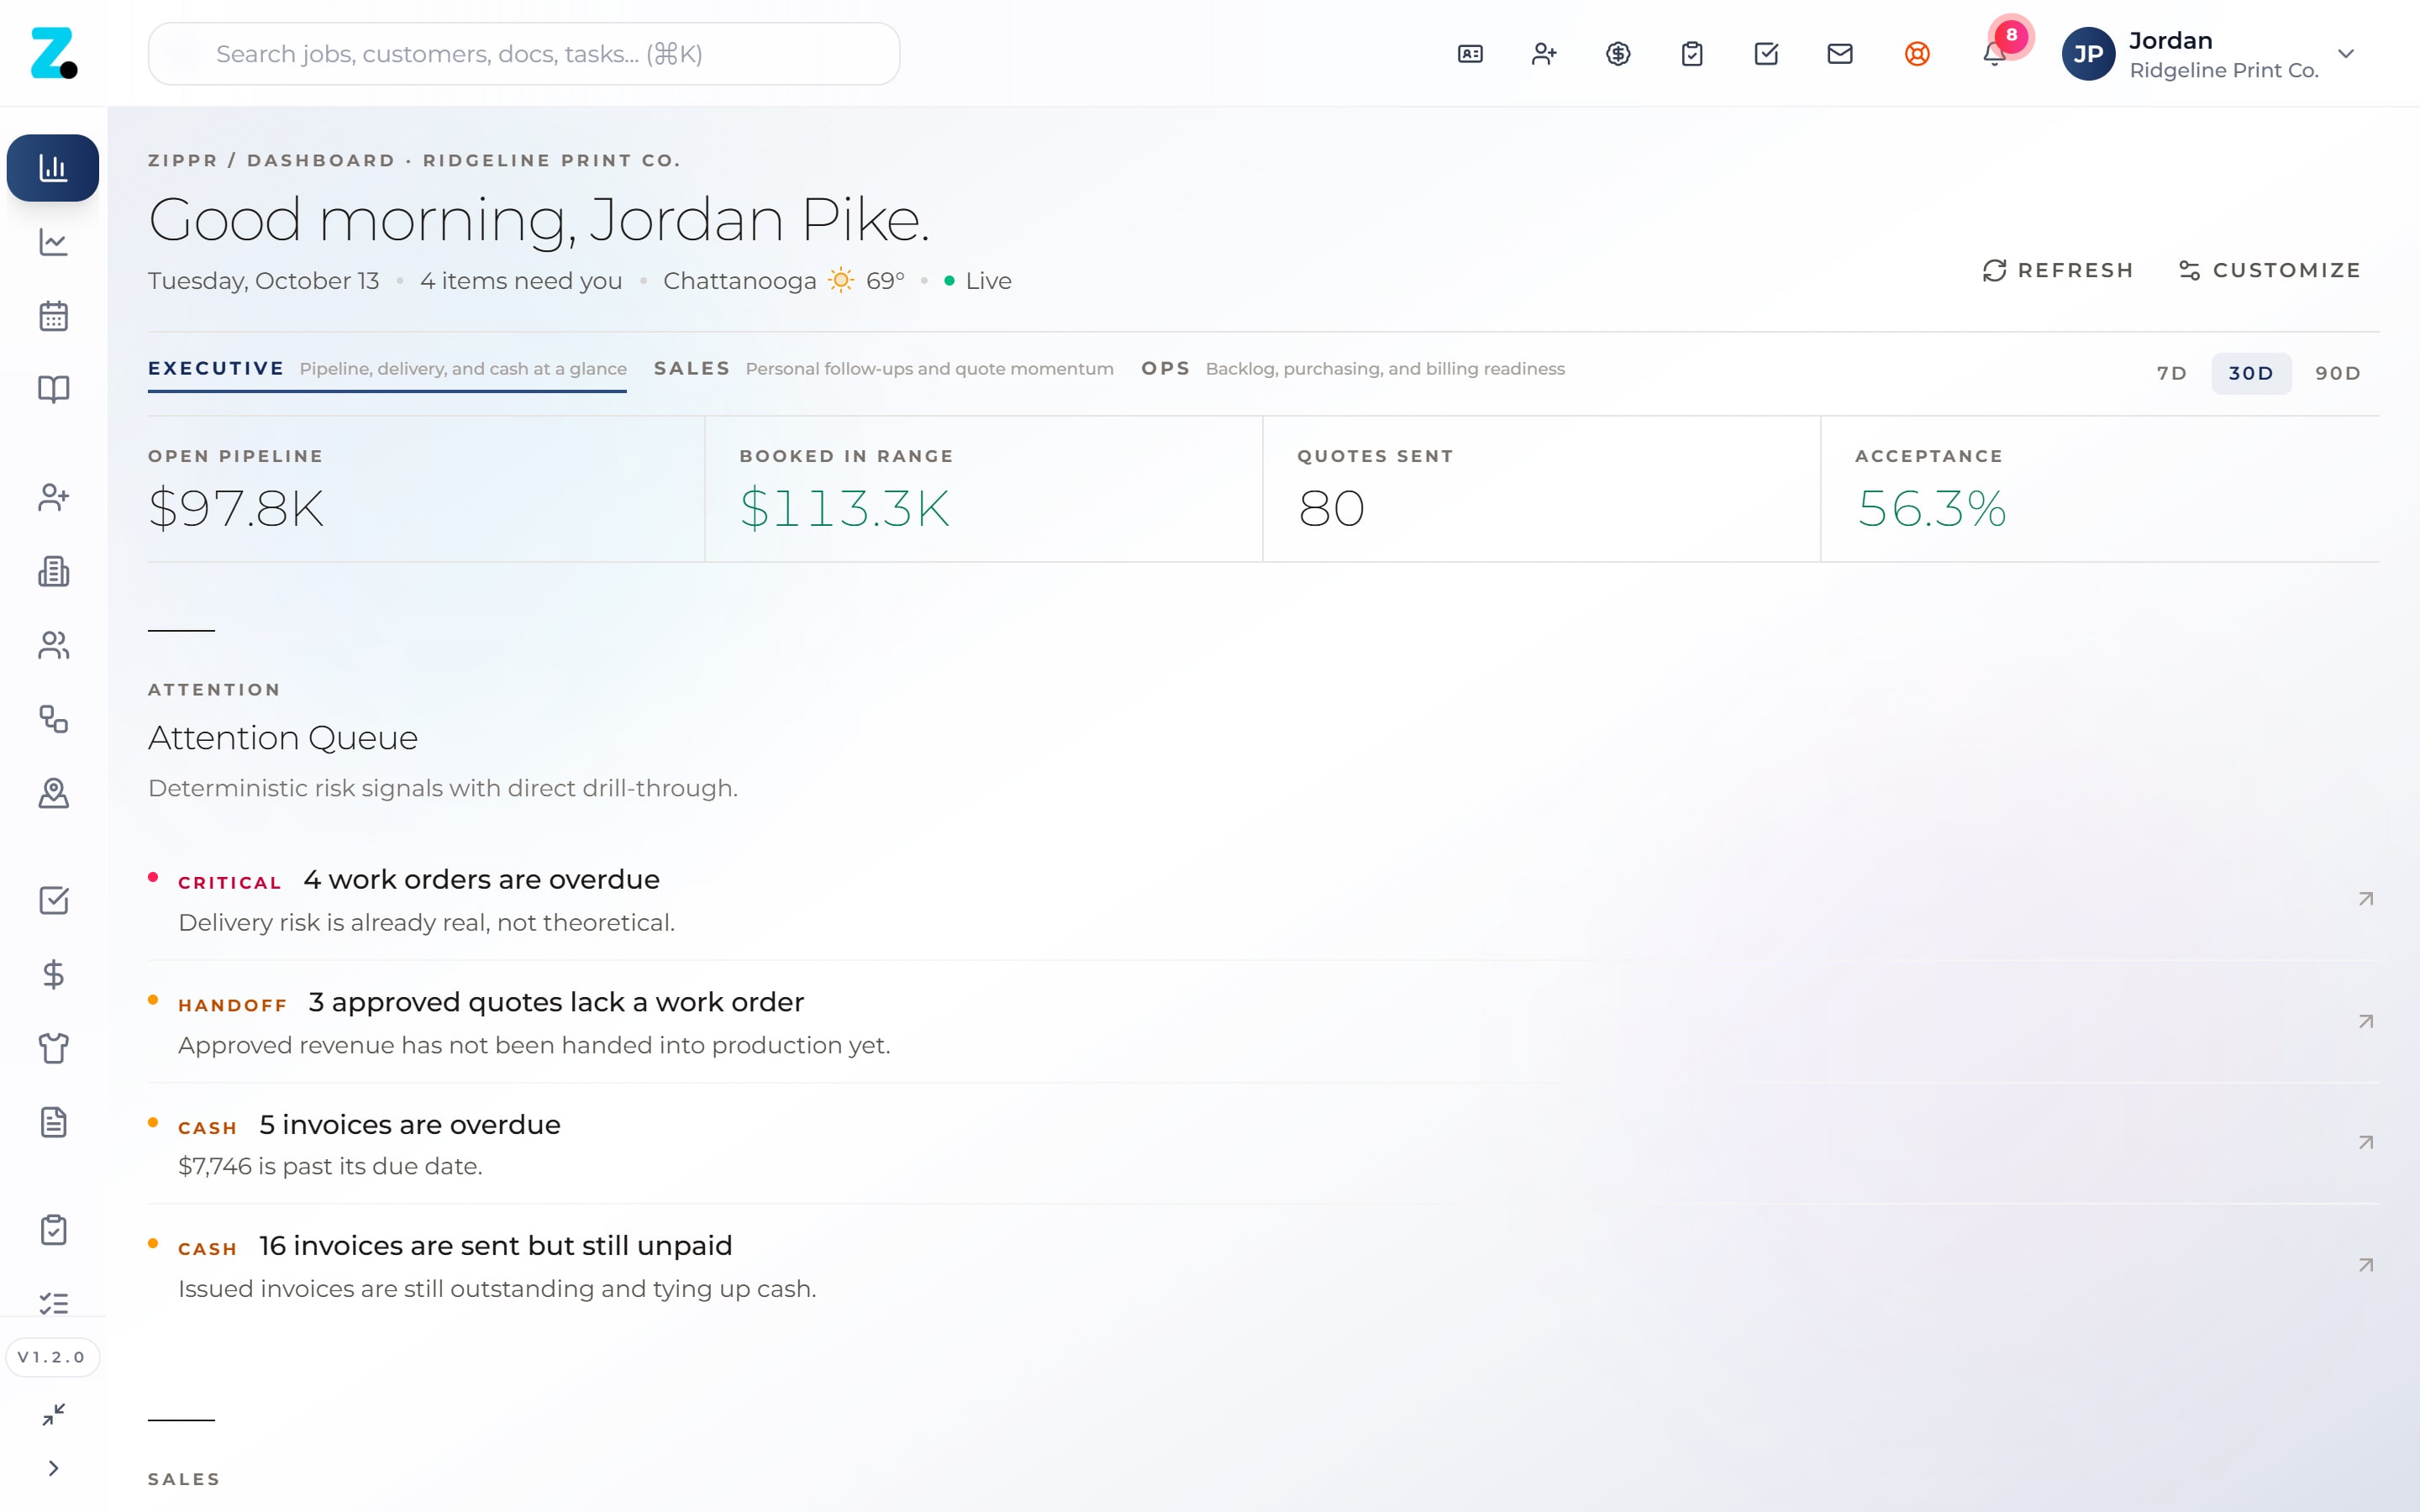This screenshot has width=2420, height=1512.
Task: Open the overdue work orders alert arrow
Action: coord(2365,899)
